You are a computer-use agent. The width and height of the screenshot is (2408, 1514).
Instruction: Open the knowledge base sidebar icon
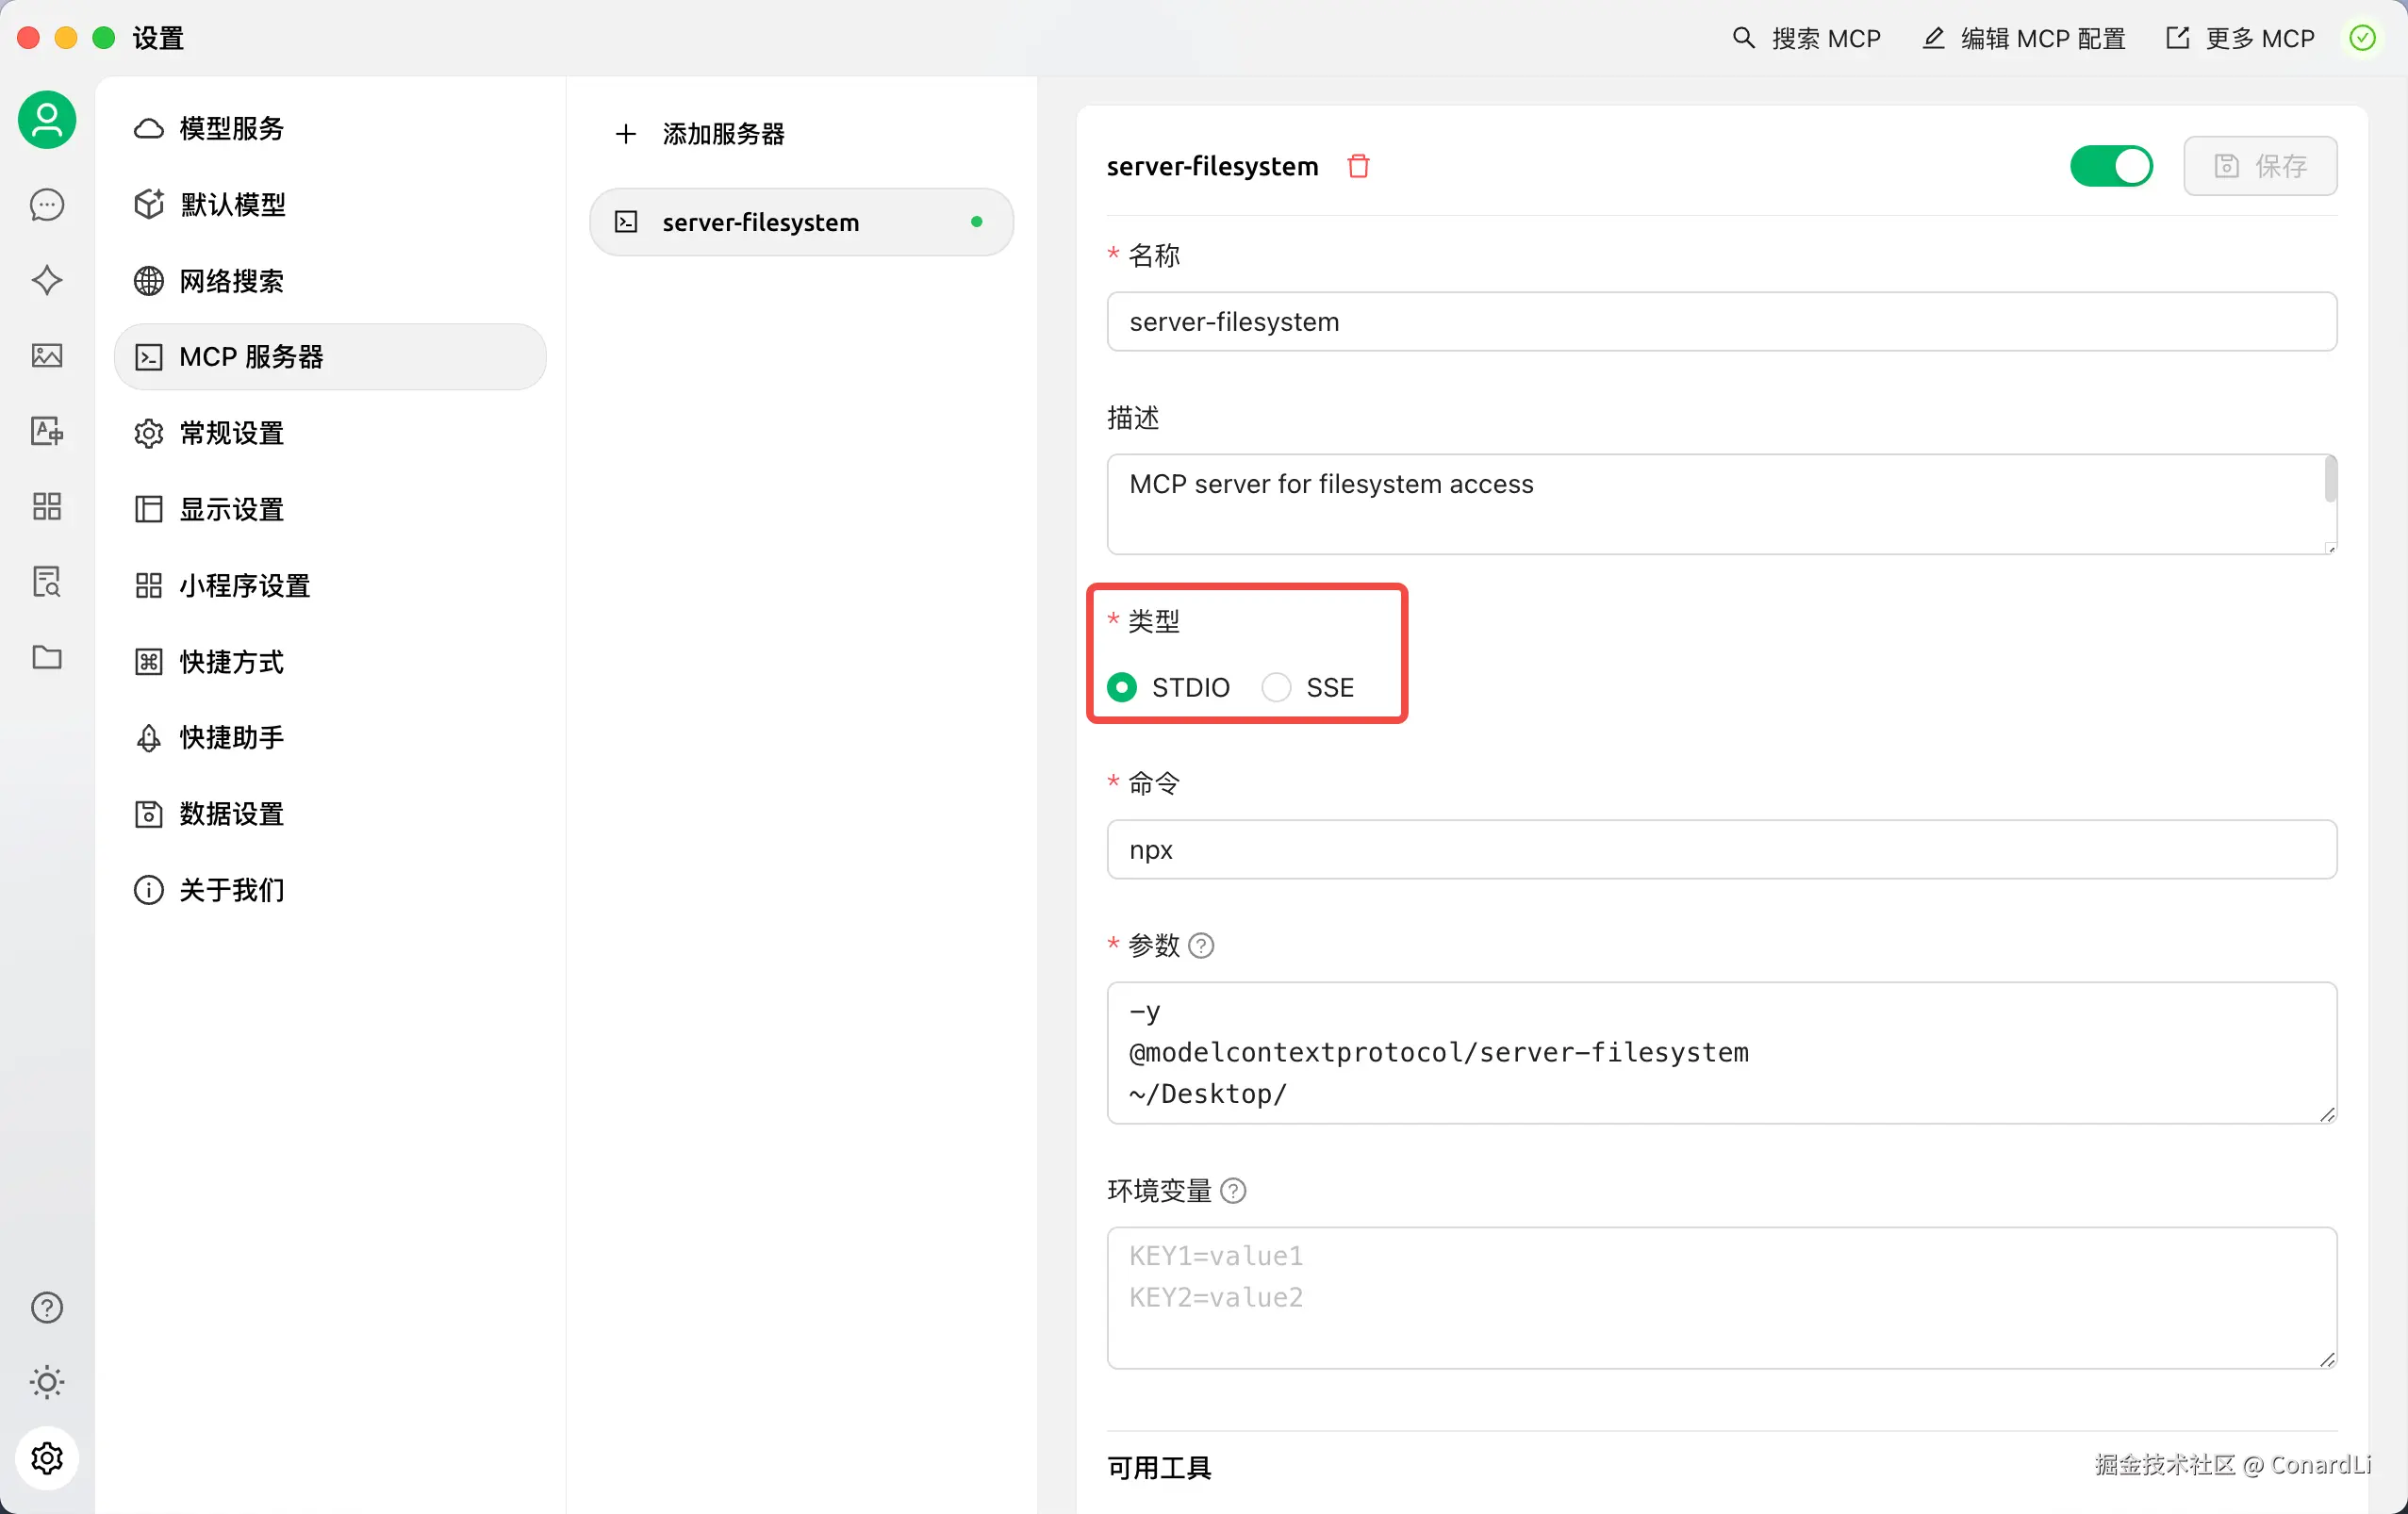click(47, 581)
